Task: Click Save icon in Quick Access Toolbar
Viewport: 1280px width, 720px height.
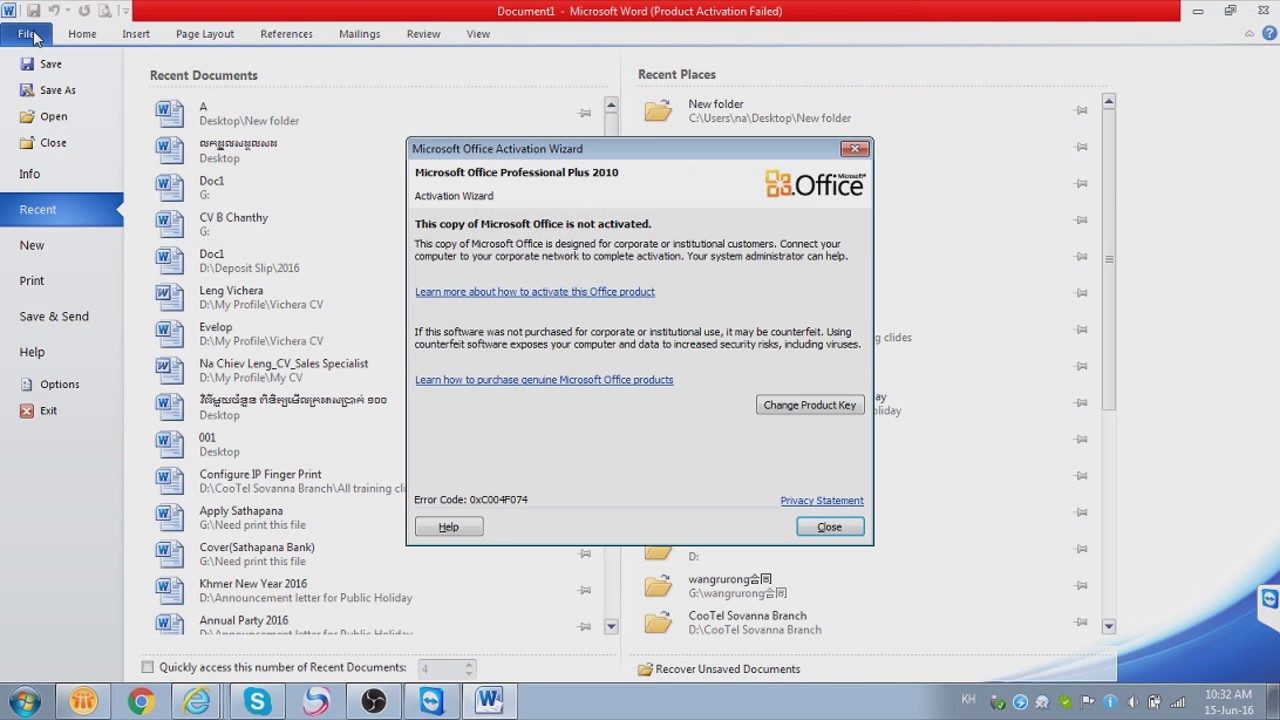Action: [x=33, y=11]
